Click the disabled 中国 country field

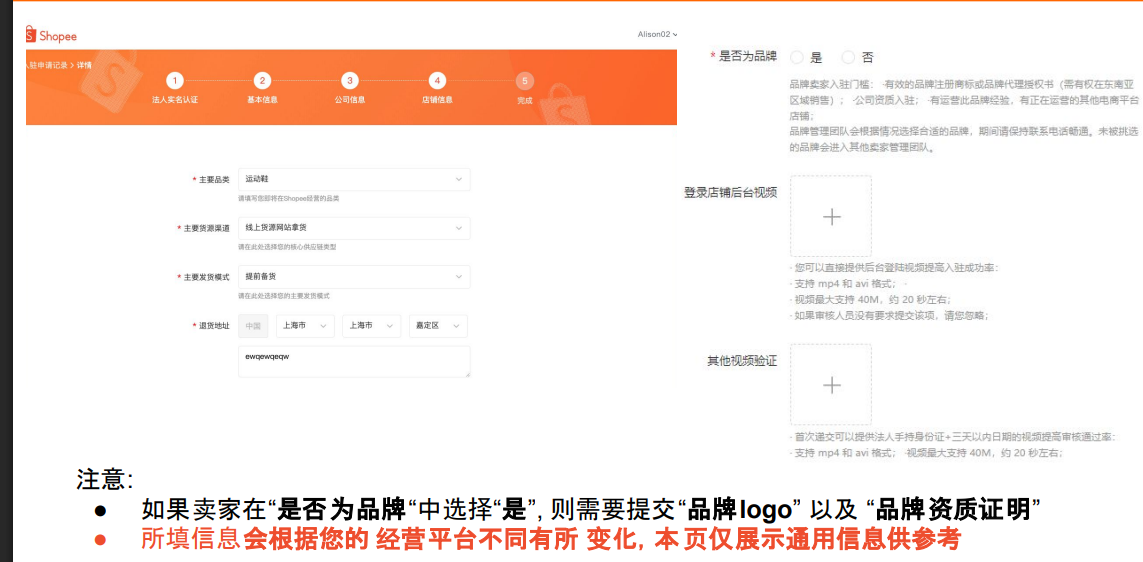(x=253, y=326)
